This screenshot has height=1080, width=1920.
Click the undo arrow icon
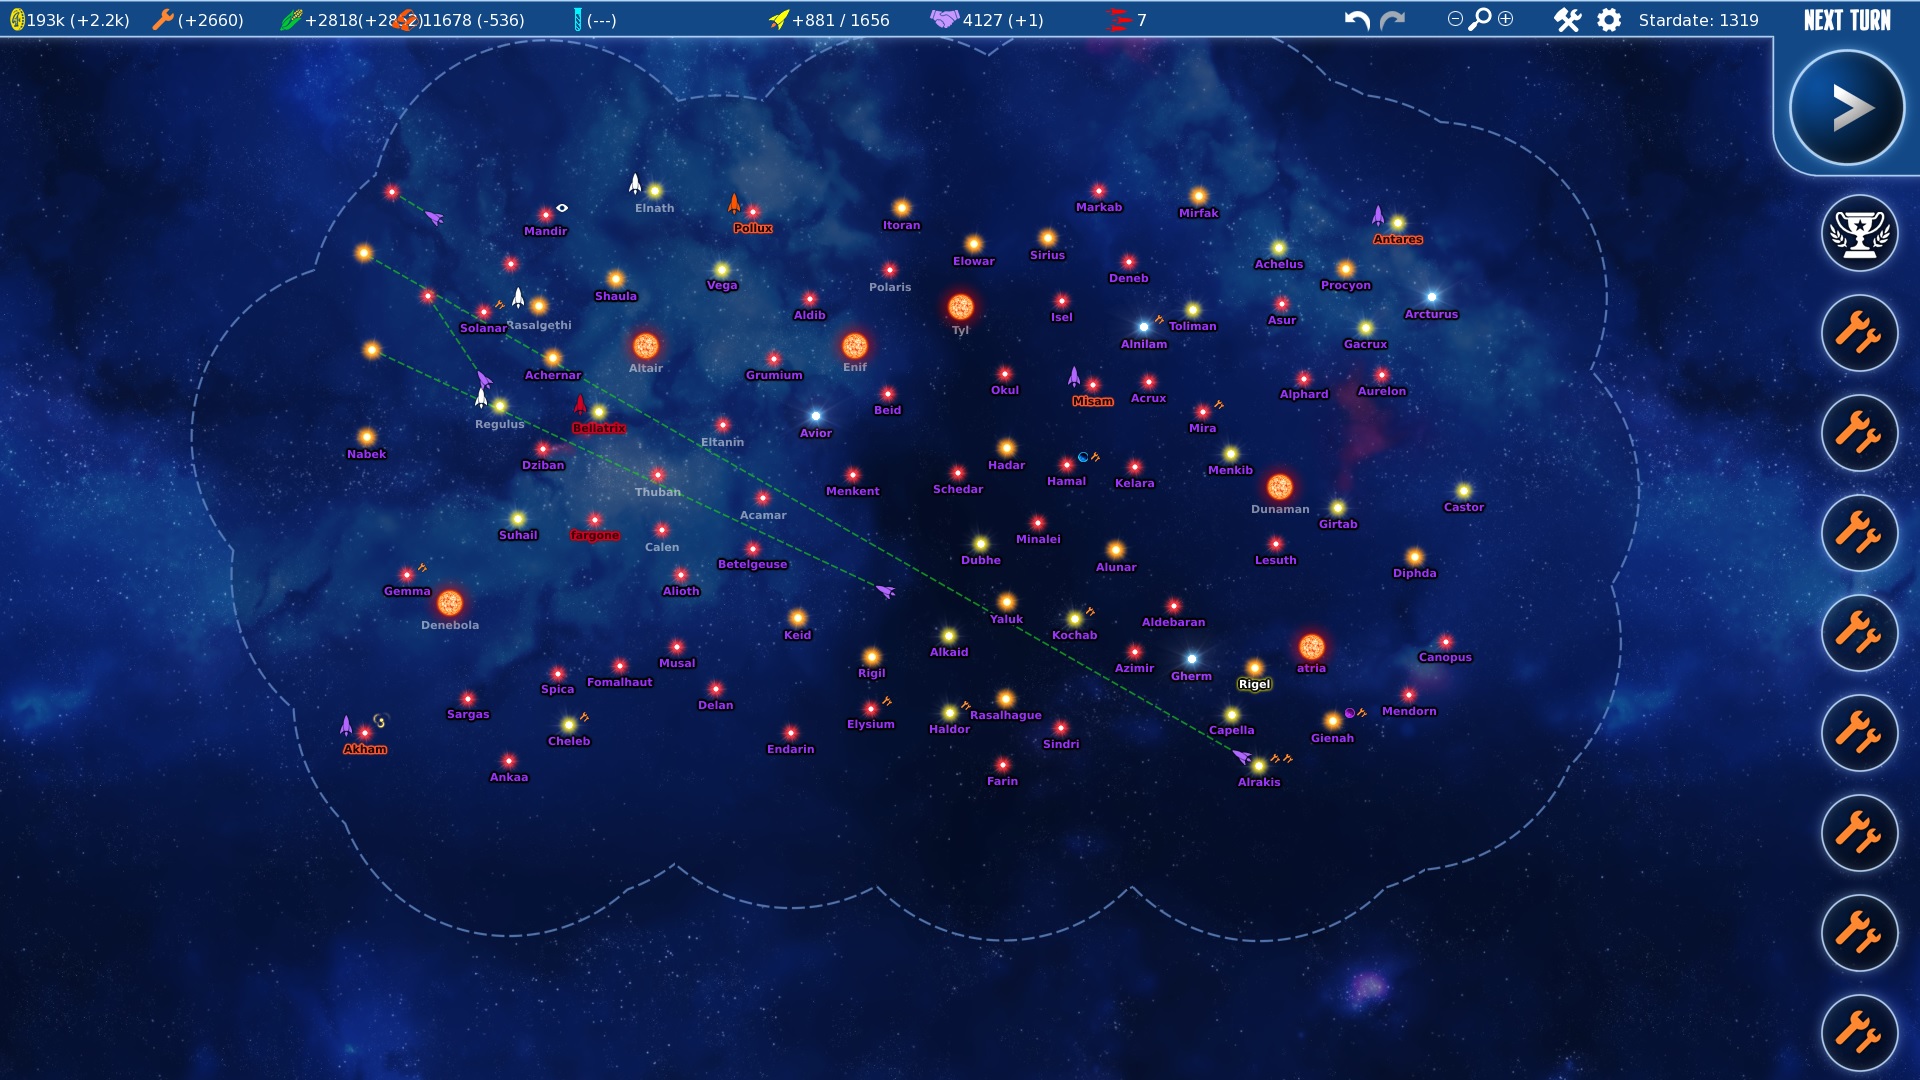[x=1356, y=20]
